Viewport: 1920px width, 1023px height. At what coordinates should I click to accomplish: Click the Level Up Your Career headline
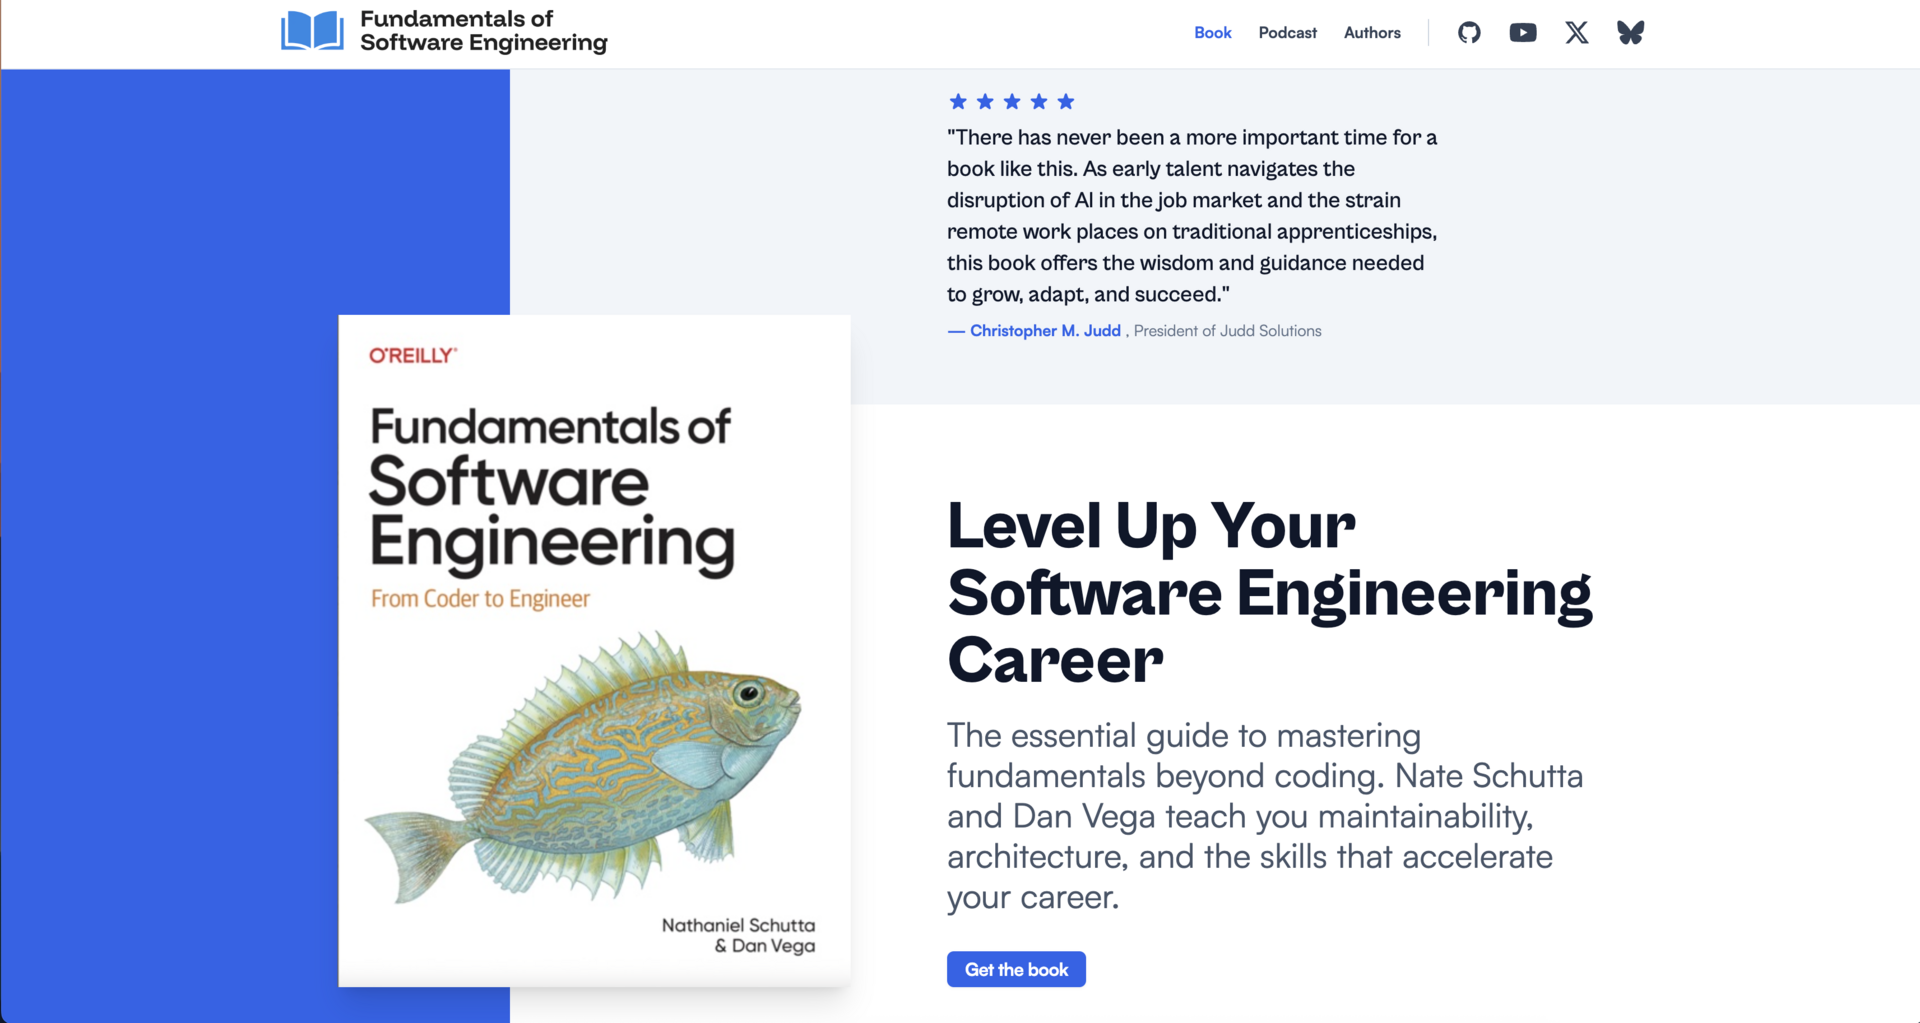1269,592
